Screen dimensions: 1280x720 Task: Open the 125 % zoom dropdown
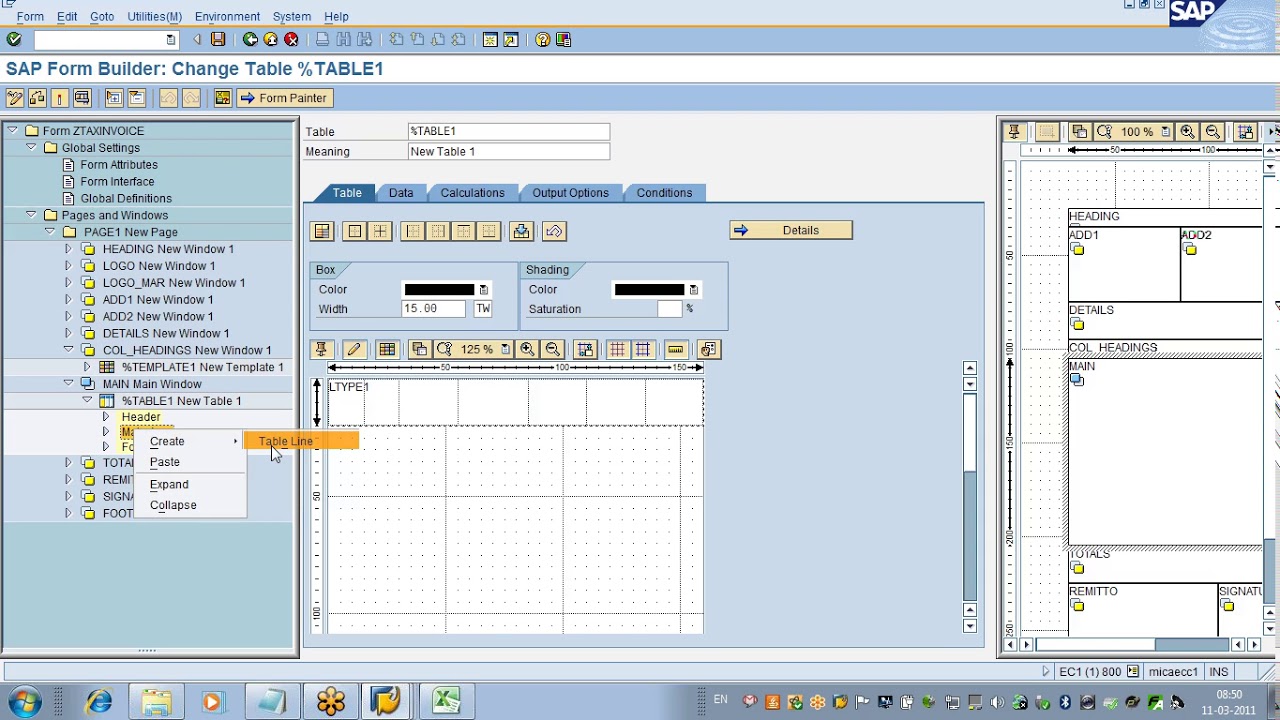505,349
